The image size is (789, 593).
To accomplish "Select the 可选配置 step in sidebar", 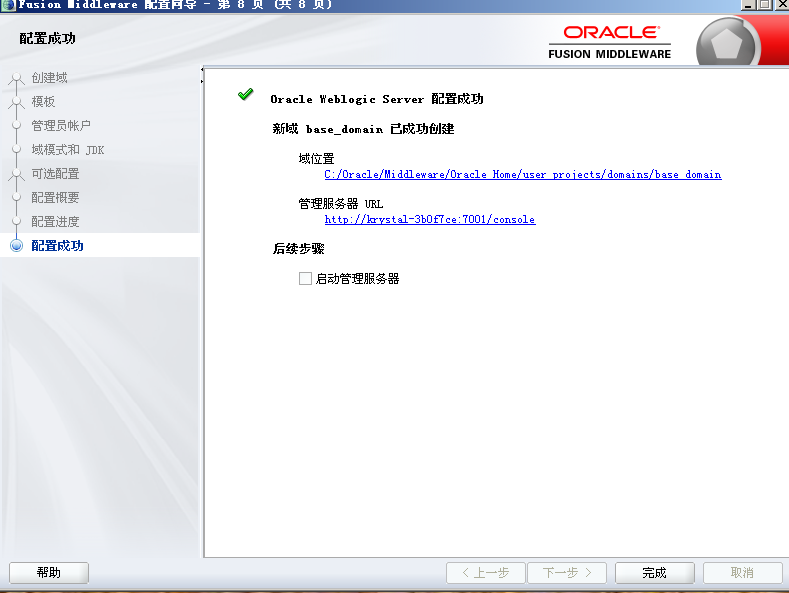I will [55, 174].
